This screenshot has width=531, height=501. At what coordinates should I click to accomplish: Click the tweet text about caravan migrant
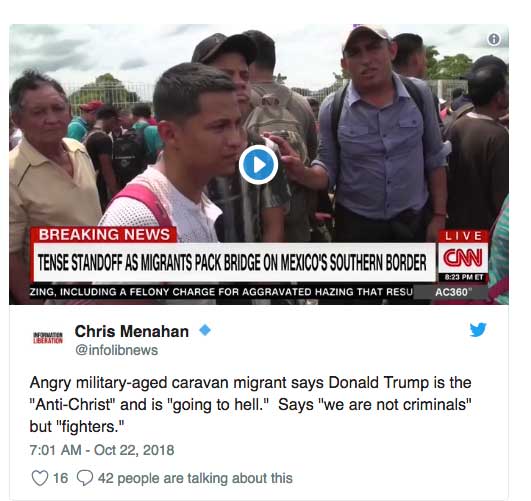(251, 404)
